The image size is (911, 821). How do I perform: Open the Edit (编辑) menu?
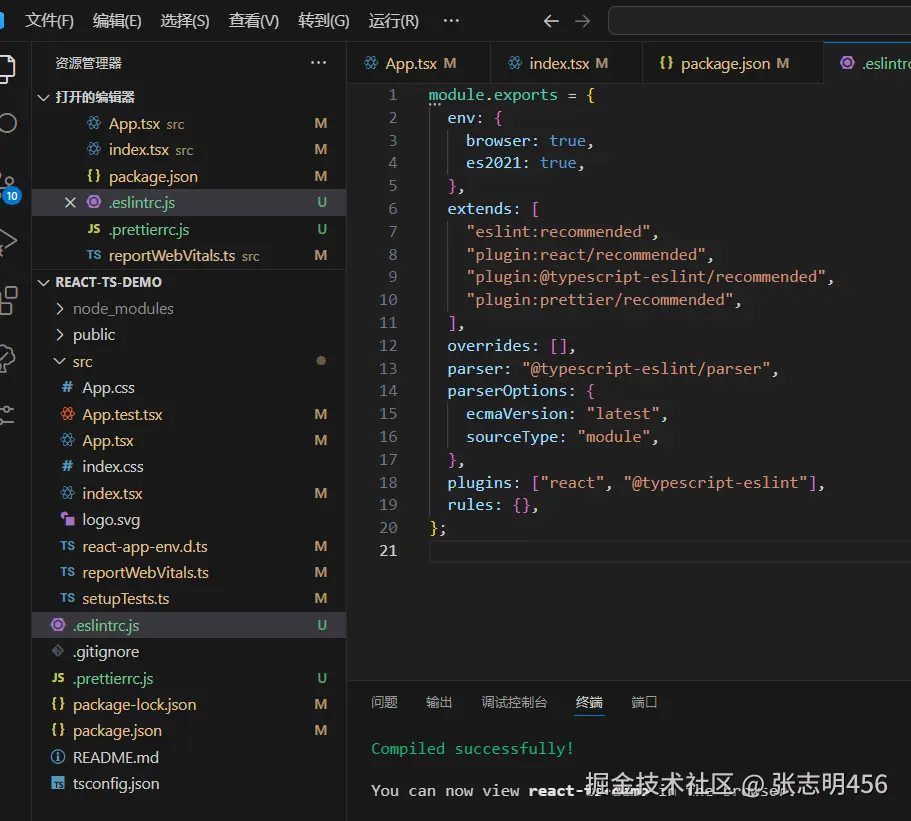point(117,21)
